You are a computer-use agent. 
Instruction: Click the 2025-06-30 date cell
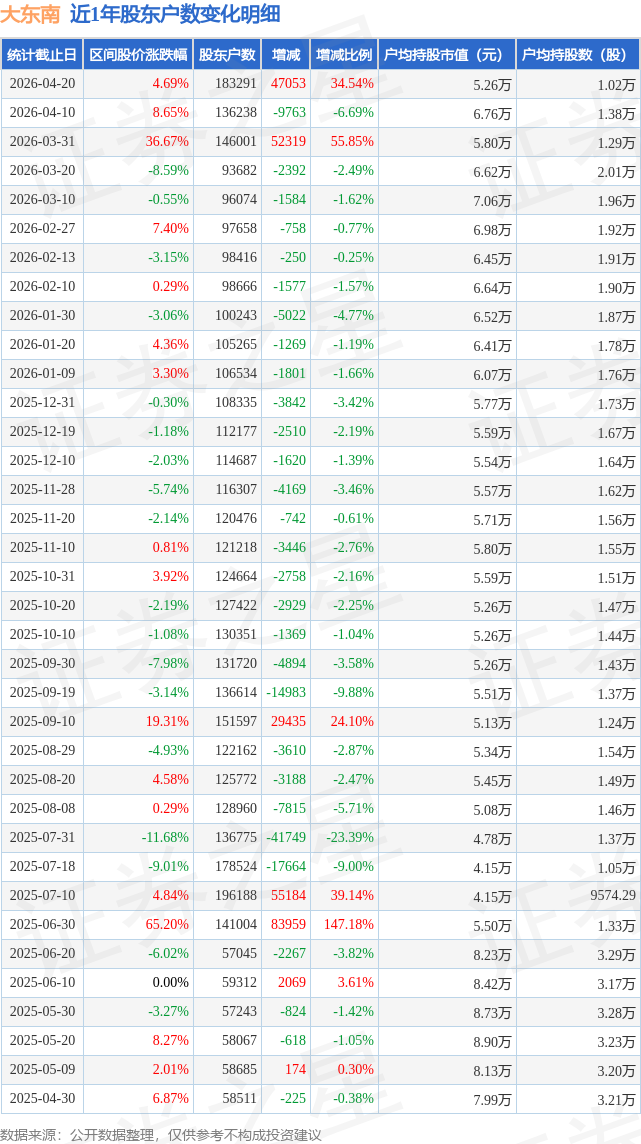pos(42,925)
